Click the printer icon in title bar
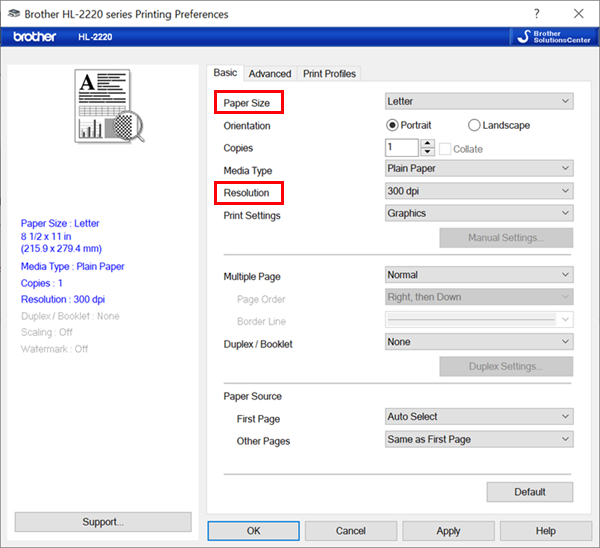 [14, 14]
